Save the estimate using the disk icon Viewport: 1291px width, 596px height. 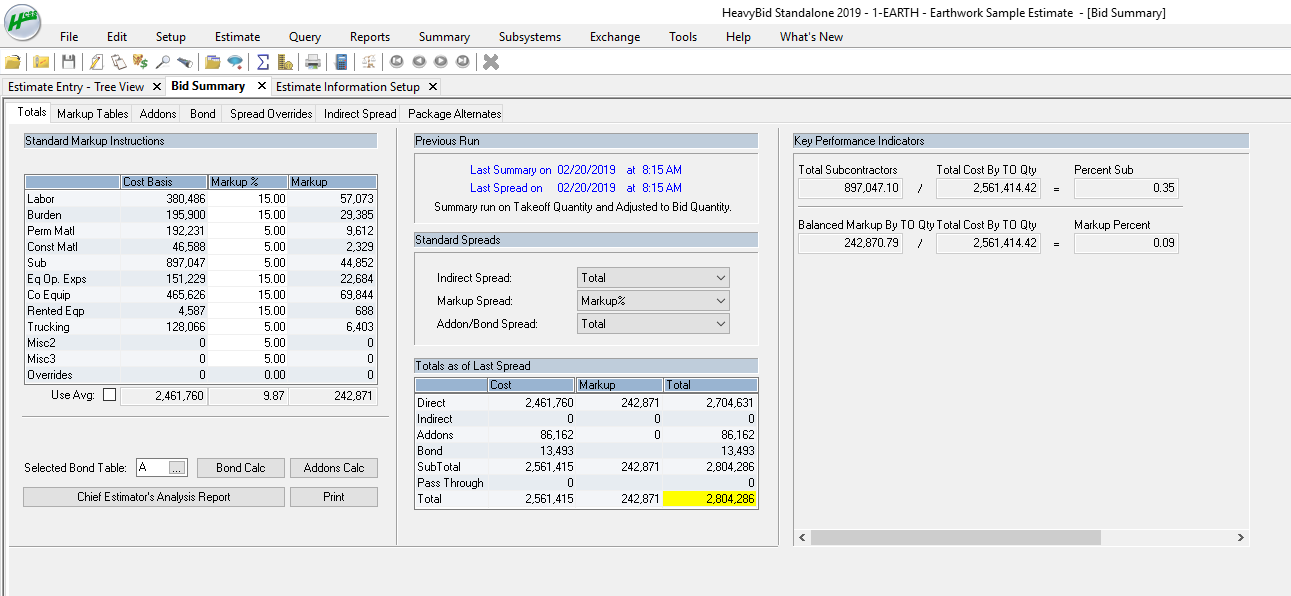point(68,61)
